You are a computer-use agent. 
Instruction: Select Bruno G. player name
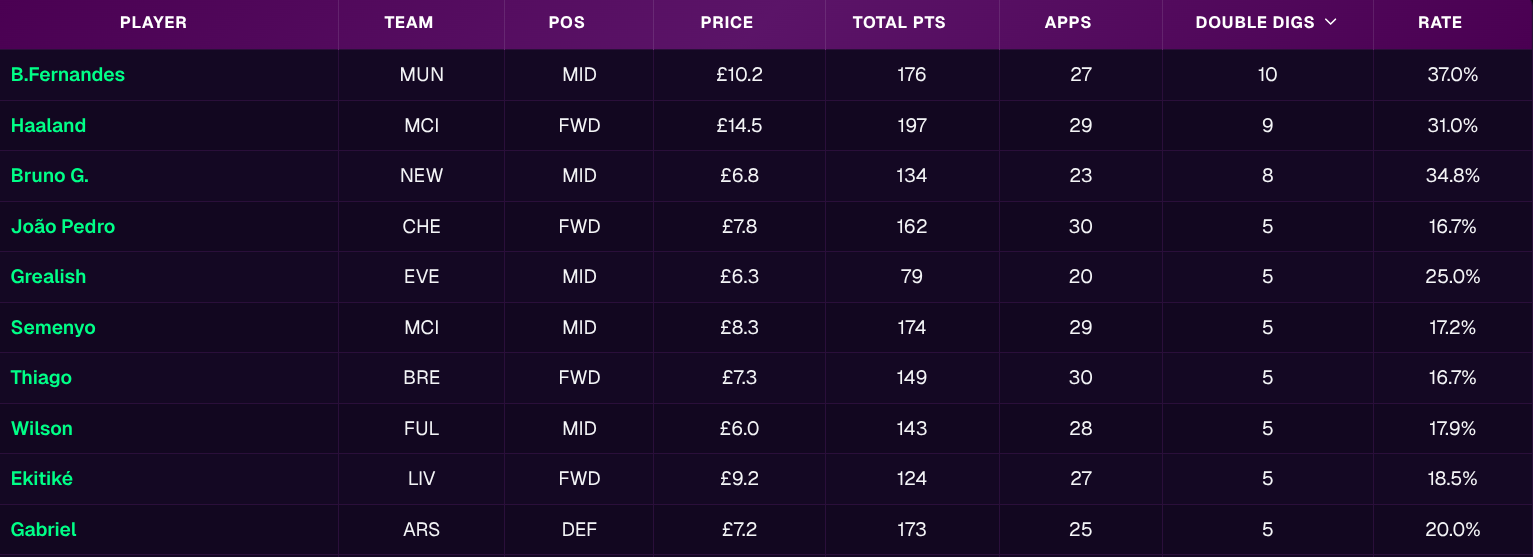click(x=50, y=176)
